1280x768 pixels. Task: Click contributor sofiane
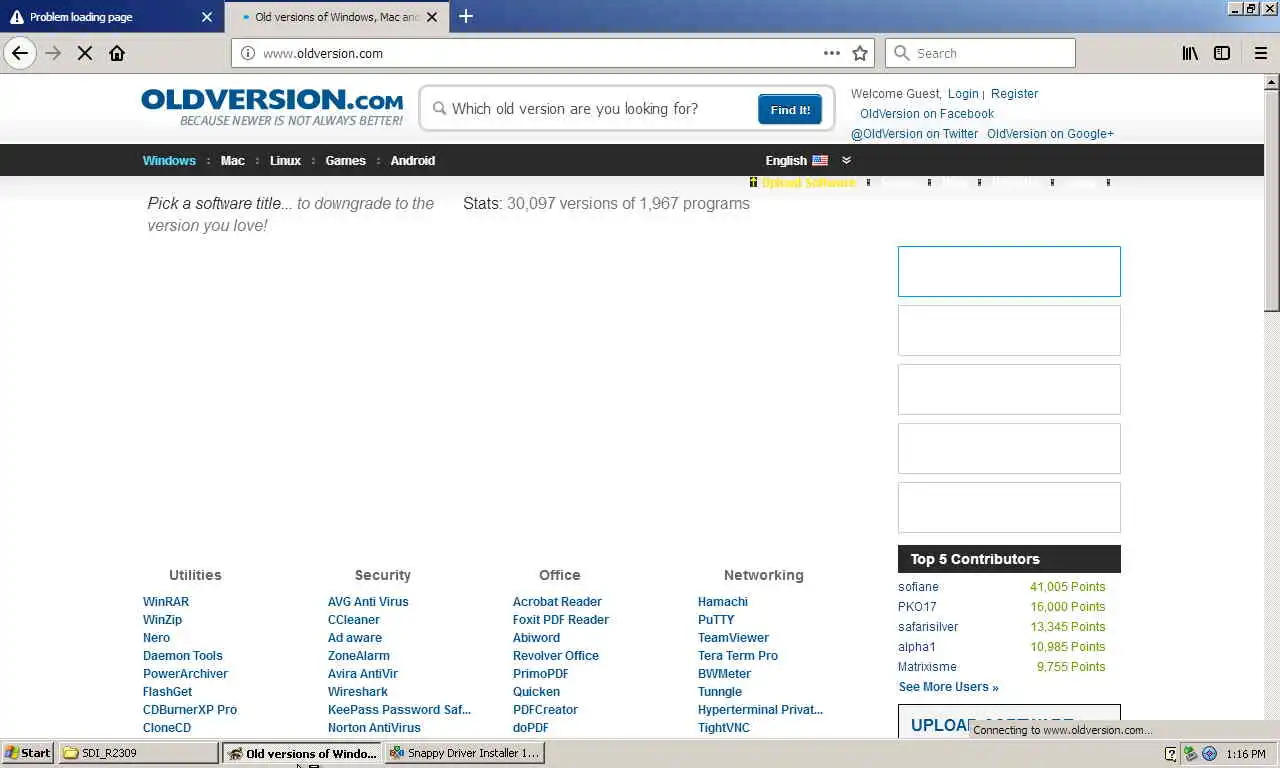pyautogui.click(x=918, y=586)
